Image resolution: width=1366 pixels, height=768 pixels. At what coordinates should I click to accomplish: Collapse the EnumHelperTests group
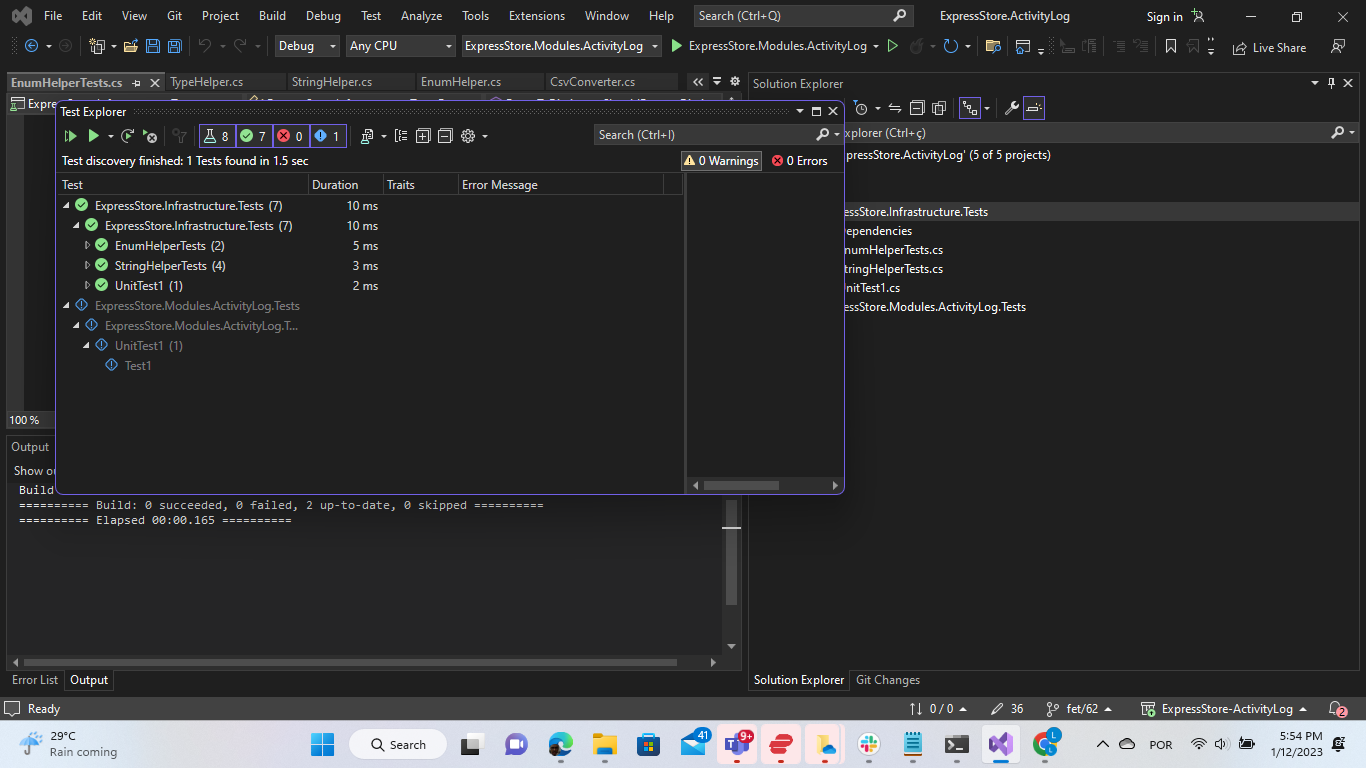[x=86, y=245]
